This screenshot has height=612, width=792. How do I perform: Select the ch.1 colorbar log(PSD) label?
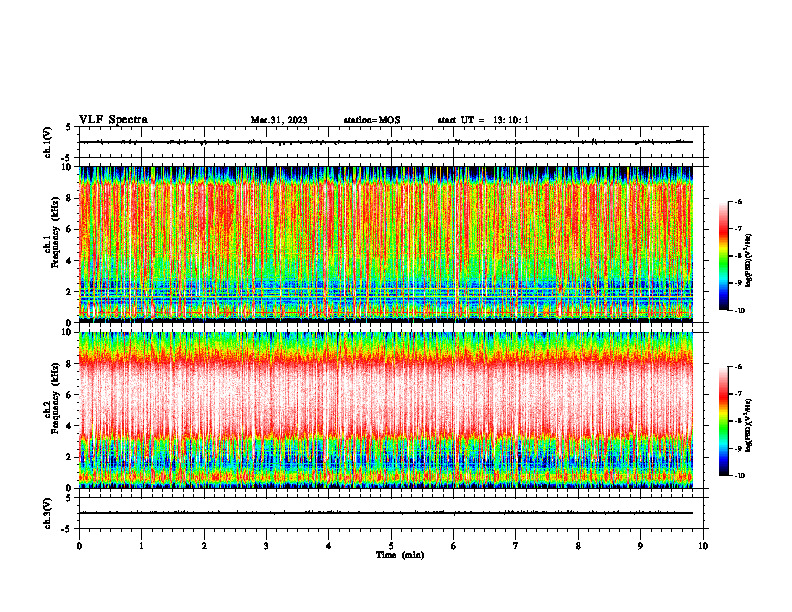click(x=749, y=261)
